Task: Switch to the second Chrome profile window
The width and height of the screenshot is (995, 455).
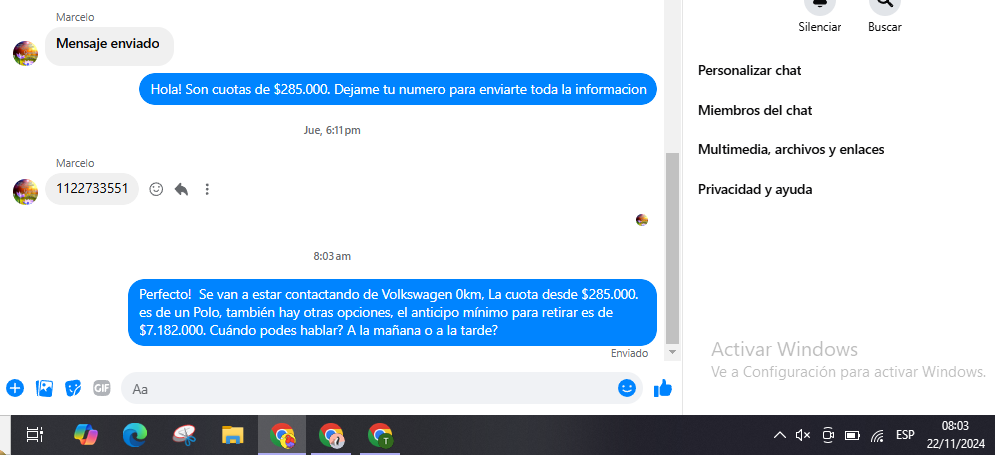Action: (x=331, y=435)
